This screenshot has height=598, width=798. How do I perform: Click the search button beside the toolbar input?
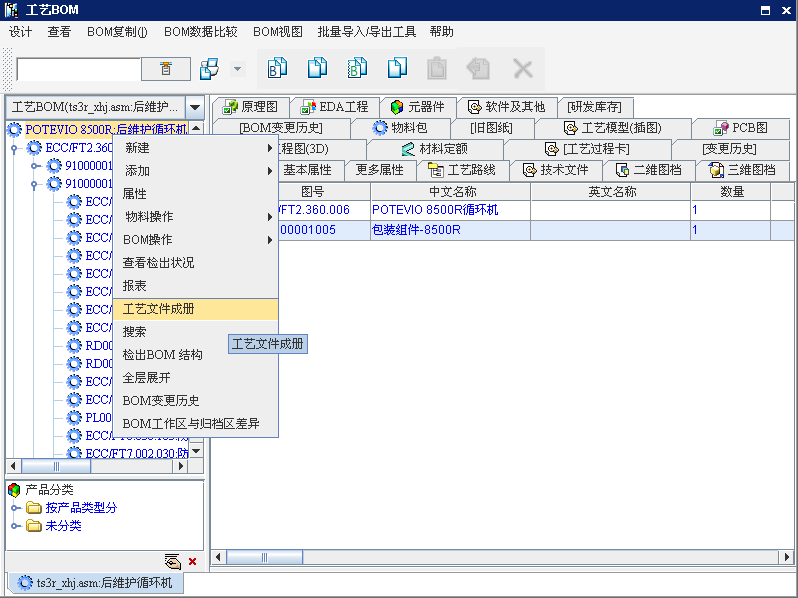point(166,69)
